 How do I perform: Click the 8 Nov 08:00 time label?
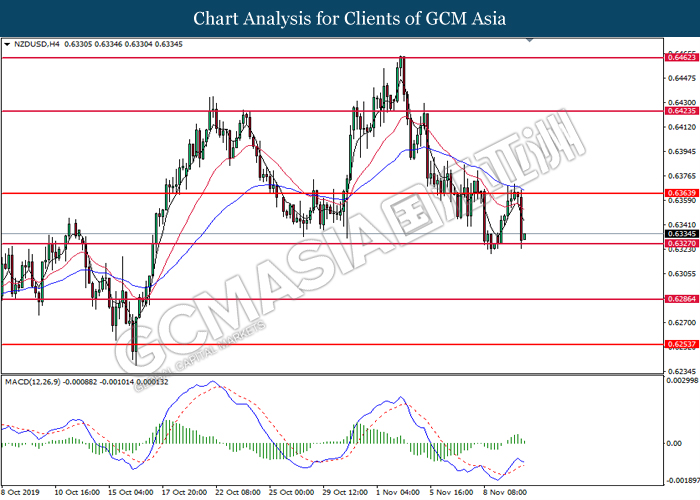pos(505,492)
